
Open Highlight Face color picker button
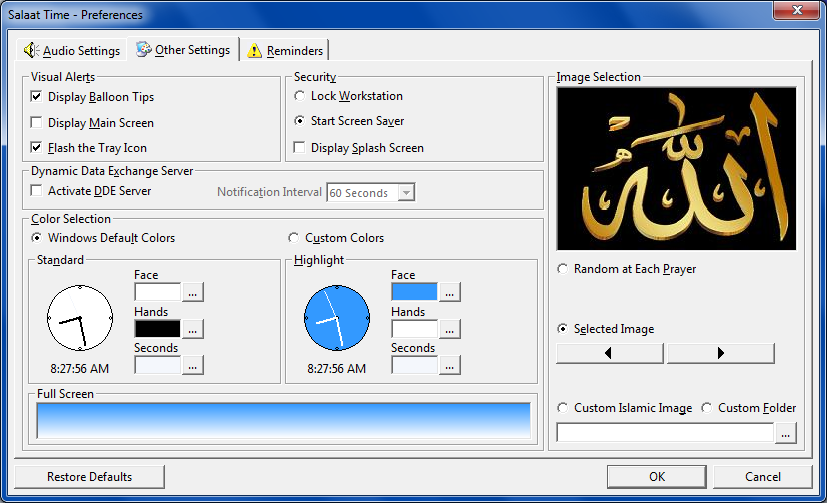click(450, 292)
